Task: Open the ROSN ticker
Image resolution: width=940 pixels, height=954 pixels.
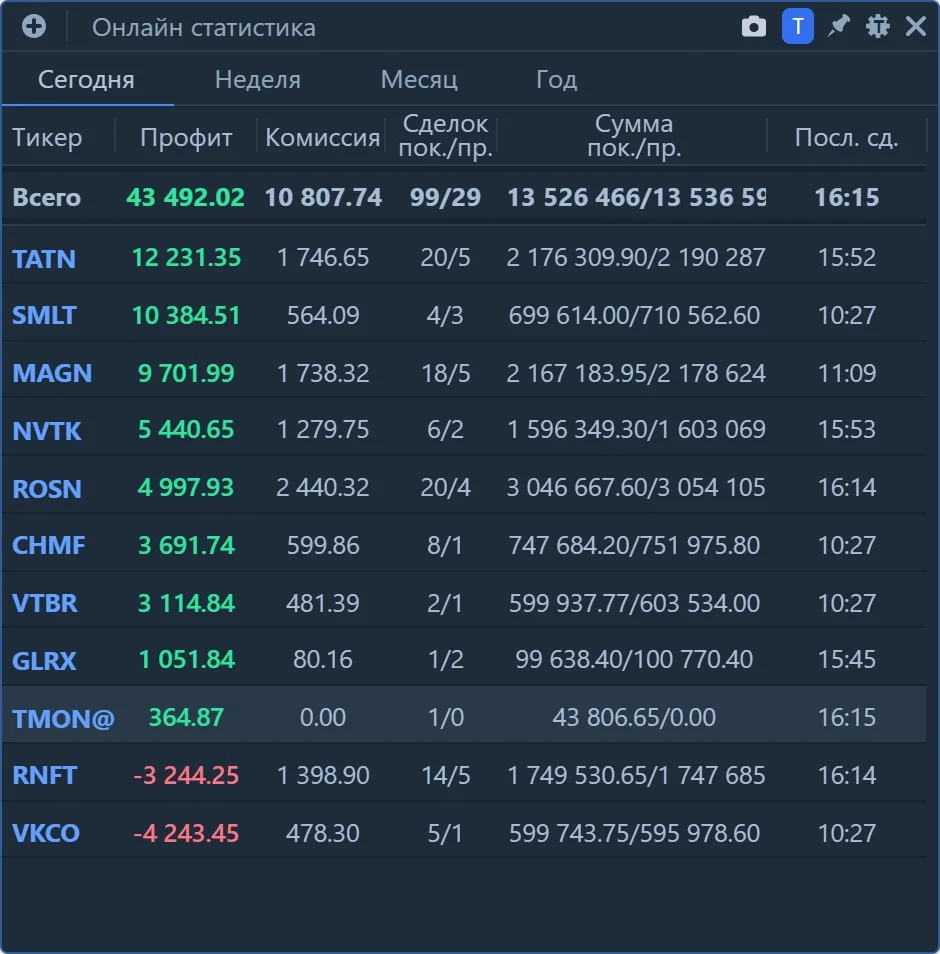Action: (x=47, y=489)
